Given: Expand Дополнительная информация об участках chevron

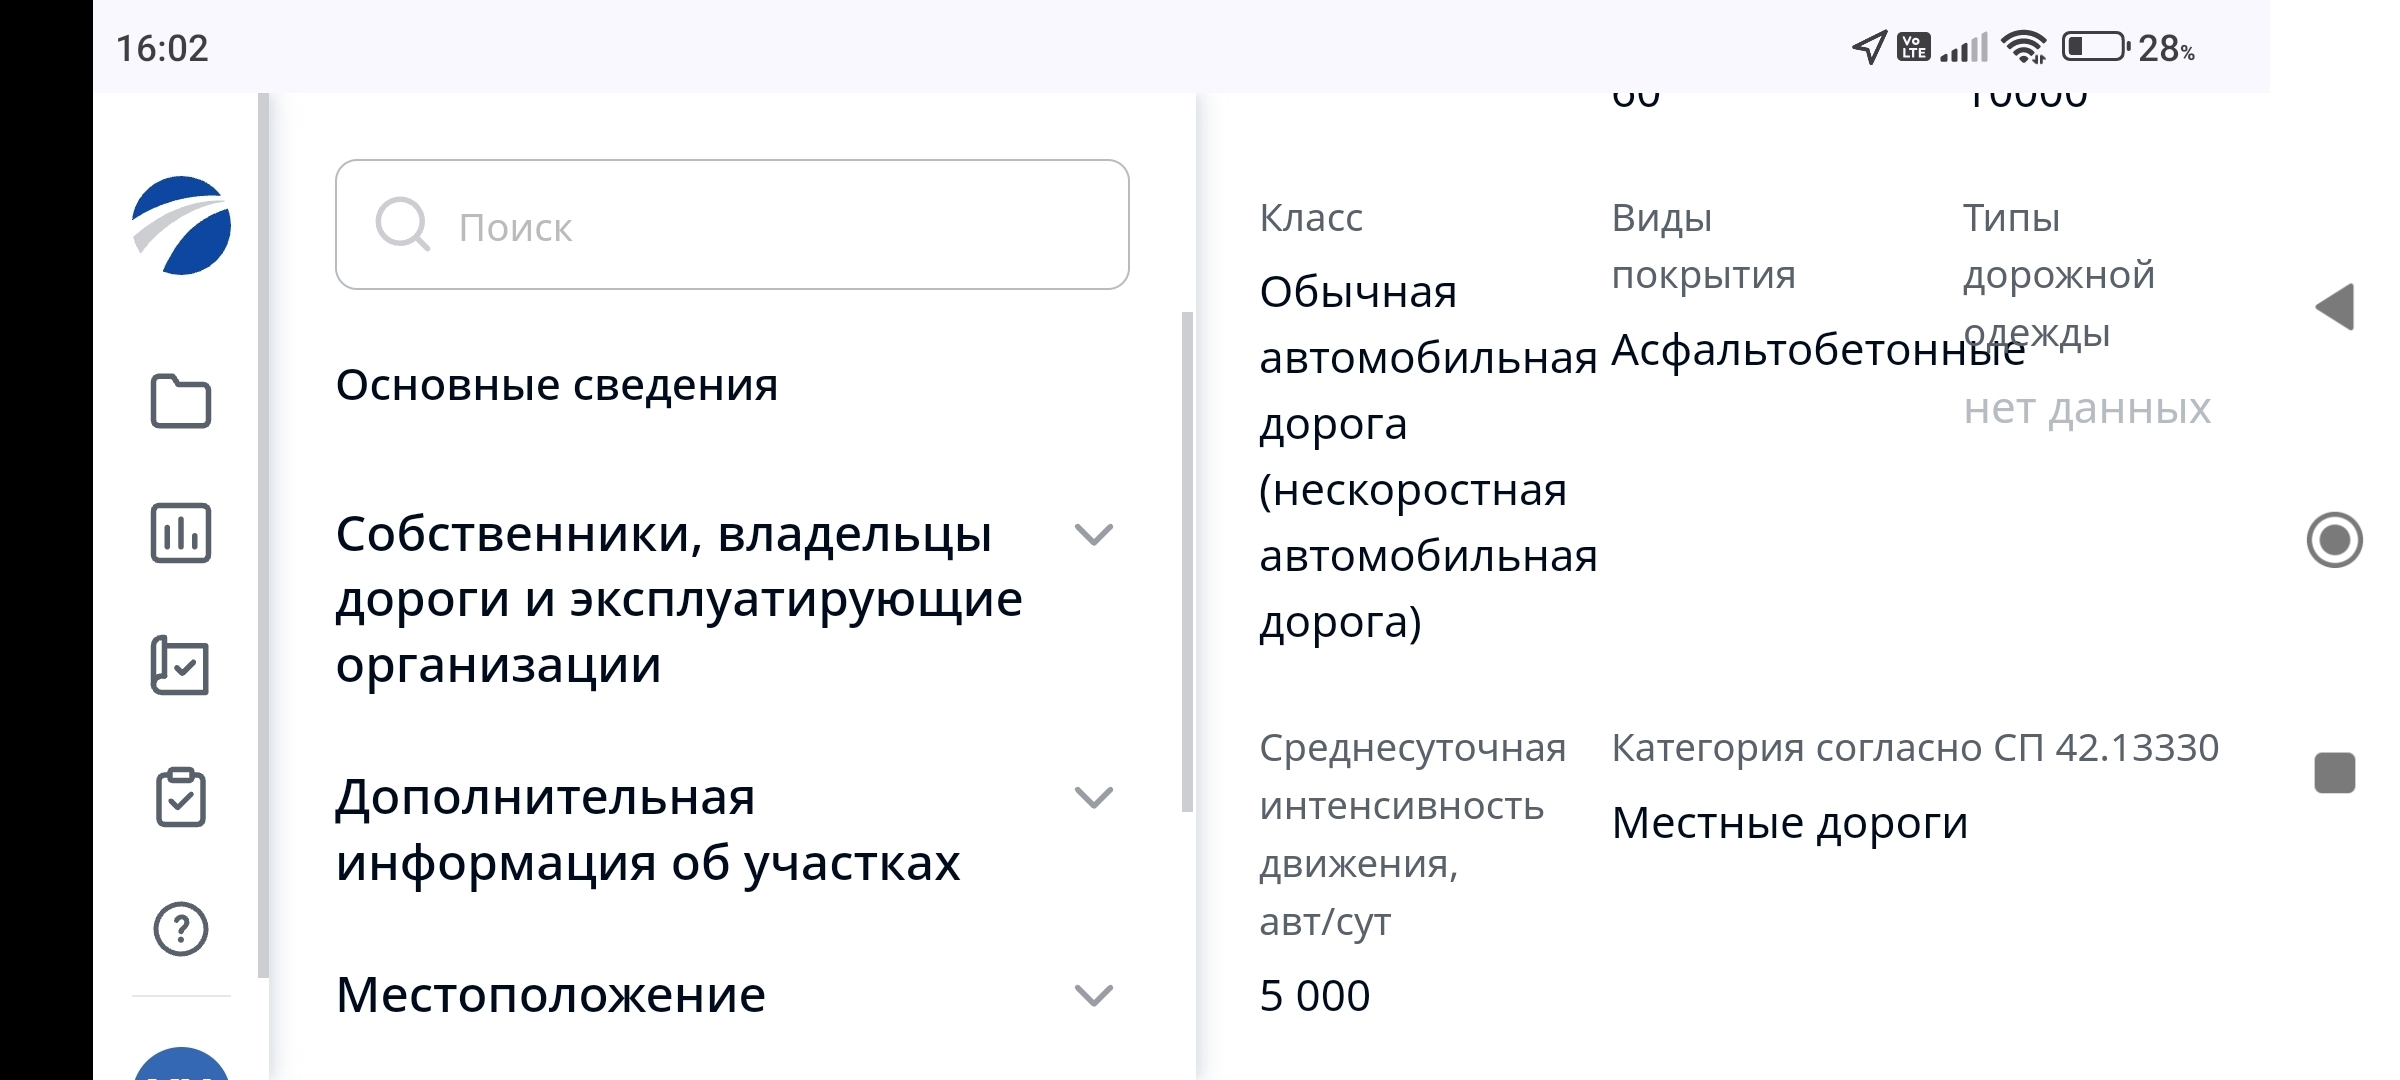Looking at the screenshot, I should click(1093, 797).
